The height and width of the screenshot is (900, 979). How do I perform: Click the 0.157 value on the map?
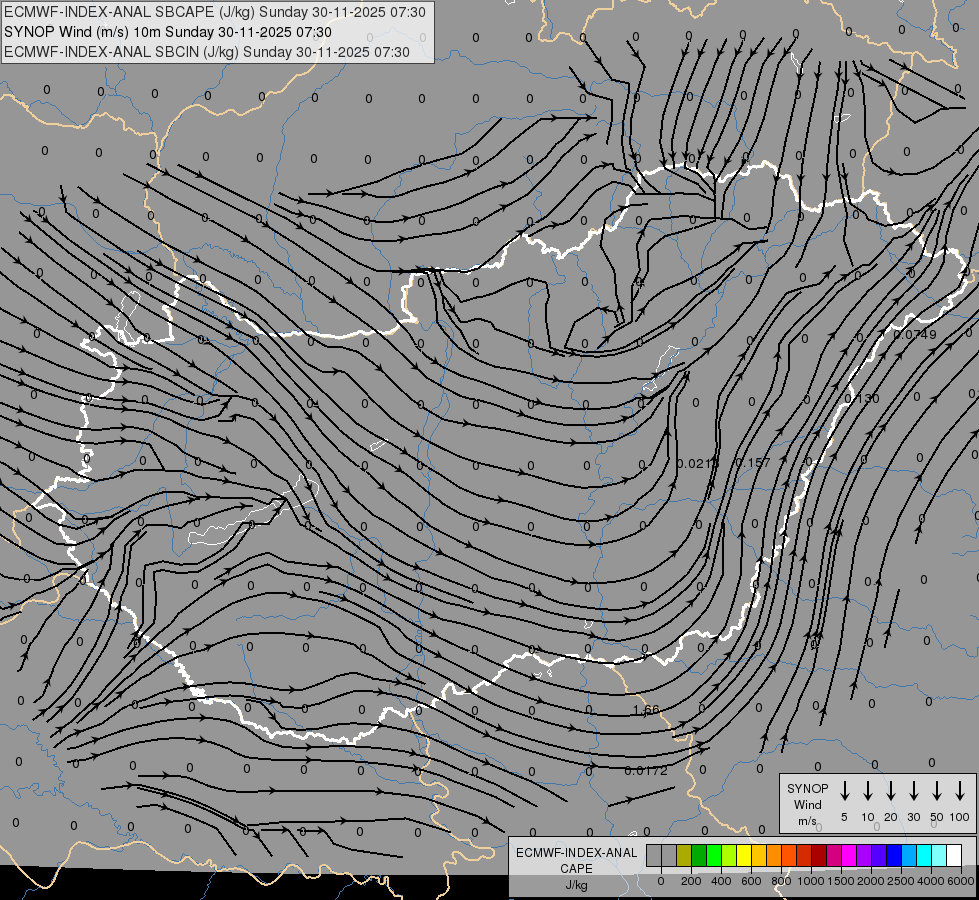point(753,463)
